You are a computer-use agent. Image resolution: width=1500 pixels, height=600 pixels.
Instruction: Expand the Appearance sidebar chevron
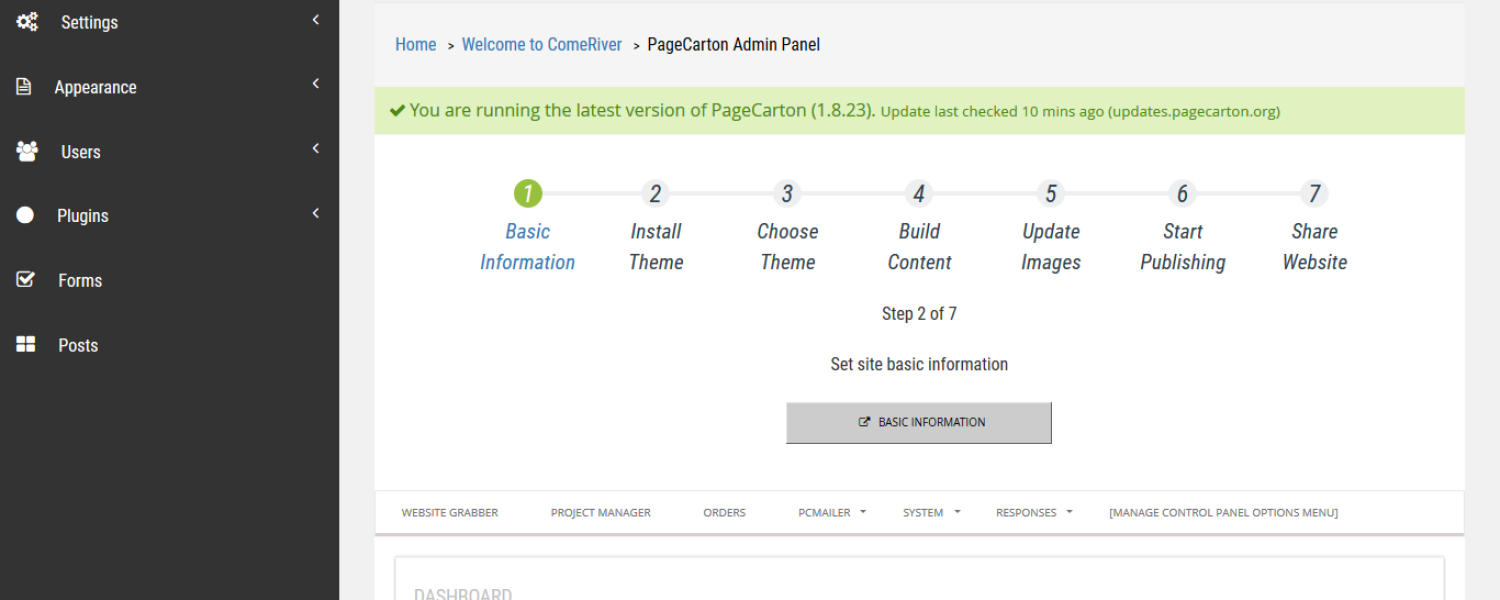pyautogui.click(x=316, y=84)
